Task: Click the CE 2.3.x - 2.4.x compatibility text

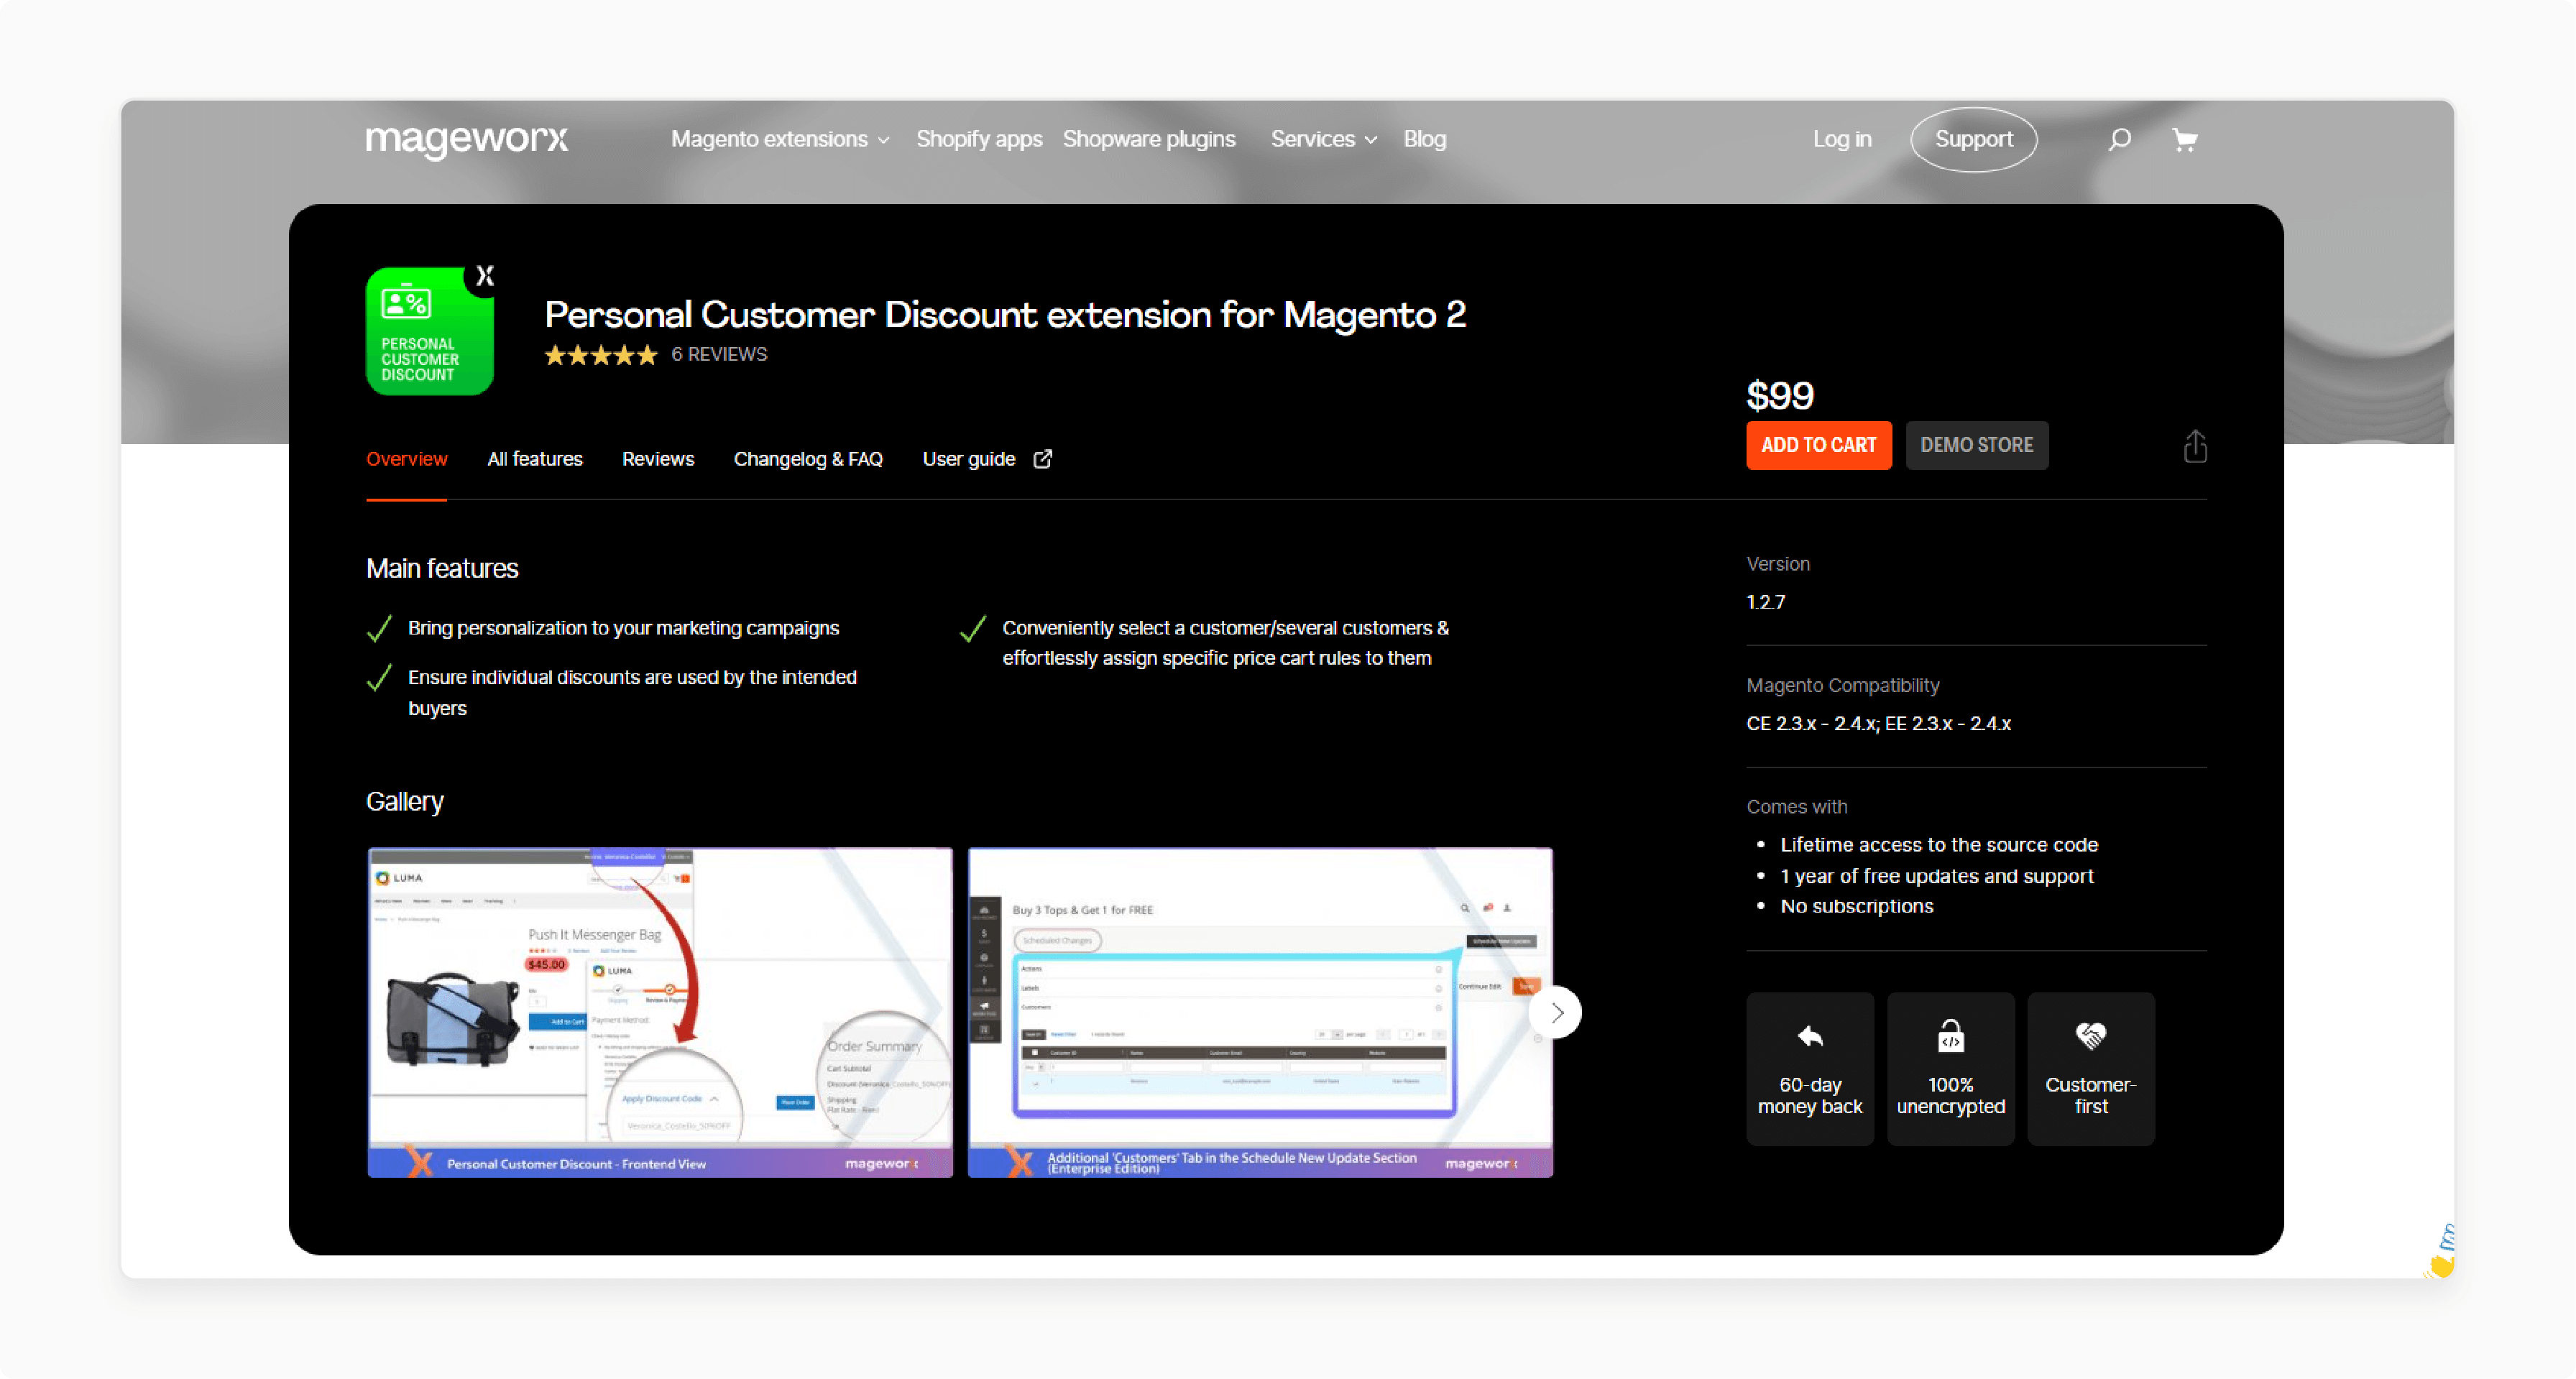Action: (x=1878, y=724)
